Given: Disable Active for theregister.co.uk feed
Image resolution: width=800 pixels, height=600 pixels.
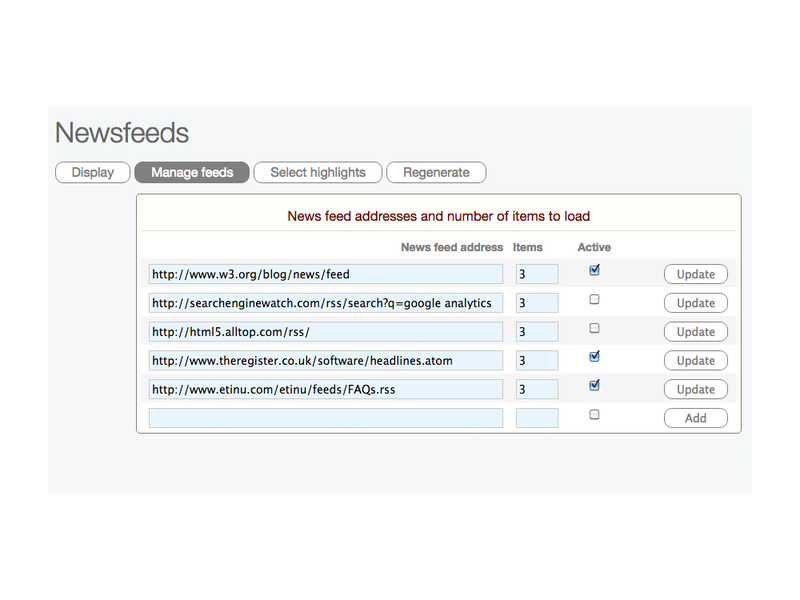Looking at the screenshot, I should pyautogui.click(x=594, y=356).
